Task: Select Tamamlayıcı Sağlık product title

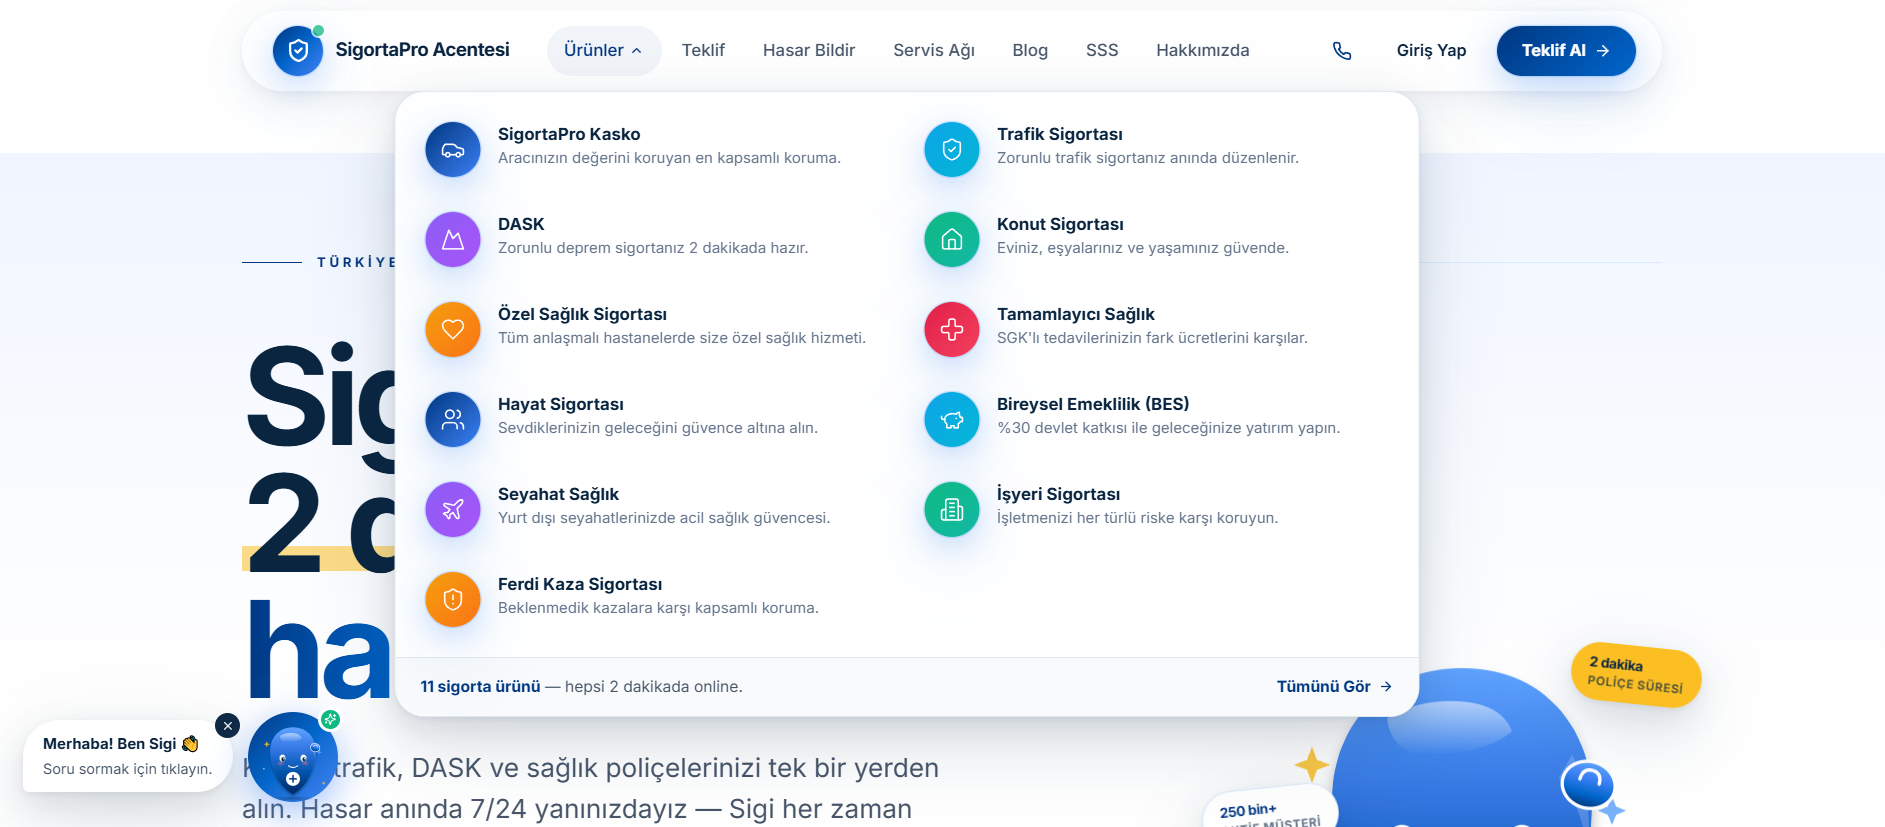Action: (1076, 314)
